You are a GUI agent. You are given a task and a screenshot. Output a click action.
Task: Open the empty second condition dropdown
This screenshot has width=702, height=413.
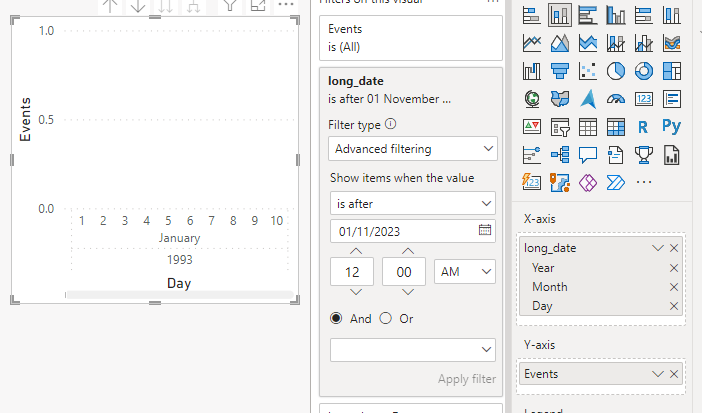(413, 349)
